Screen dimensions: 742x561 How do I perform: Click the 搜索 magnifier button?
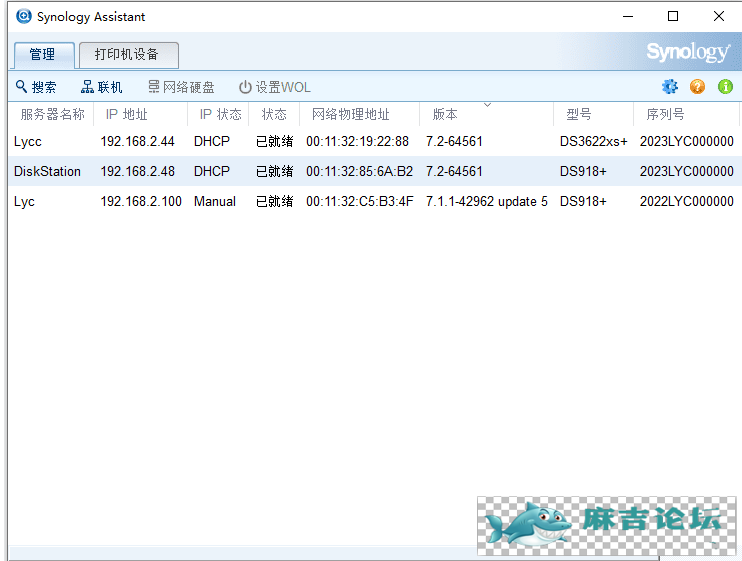(x=36, y=87)
